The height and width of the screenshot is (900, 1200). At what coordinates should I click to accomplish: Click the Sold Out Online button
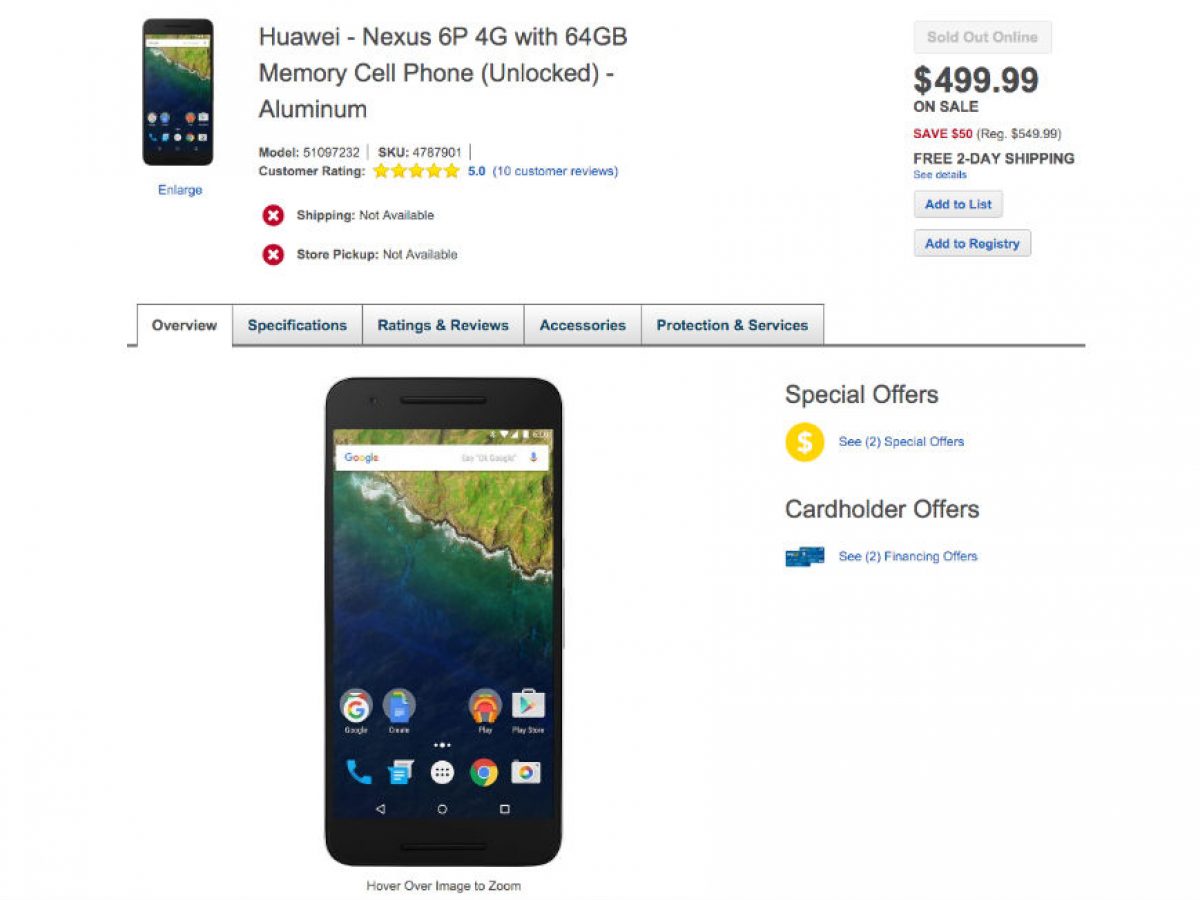pos(982,37)
